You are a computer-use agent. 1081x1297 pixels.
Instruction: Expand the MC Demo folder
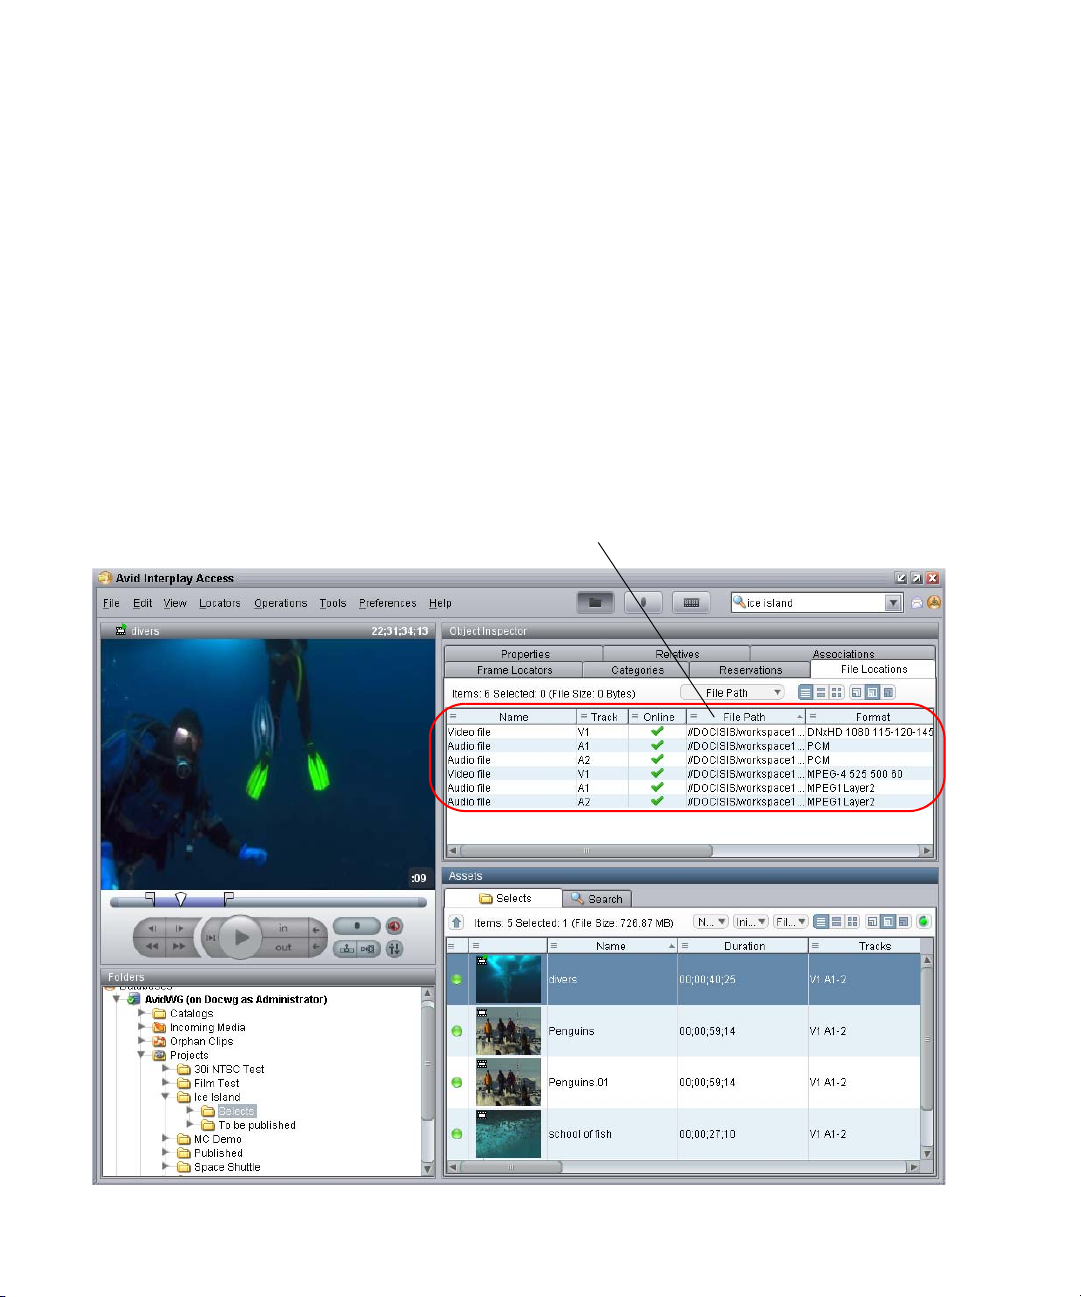(x=166, y=1139)
